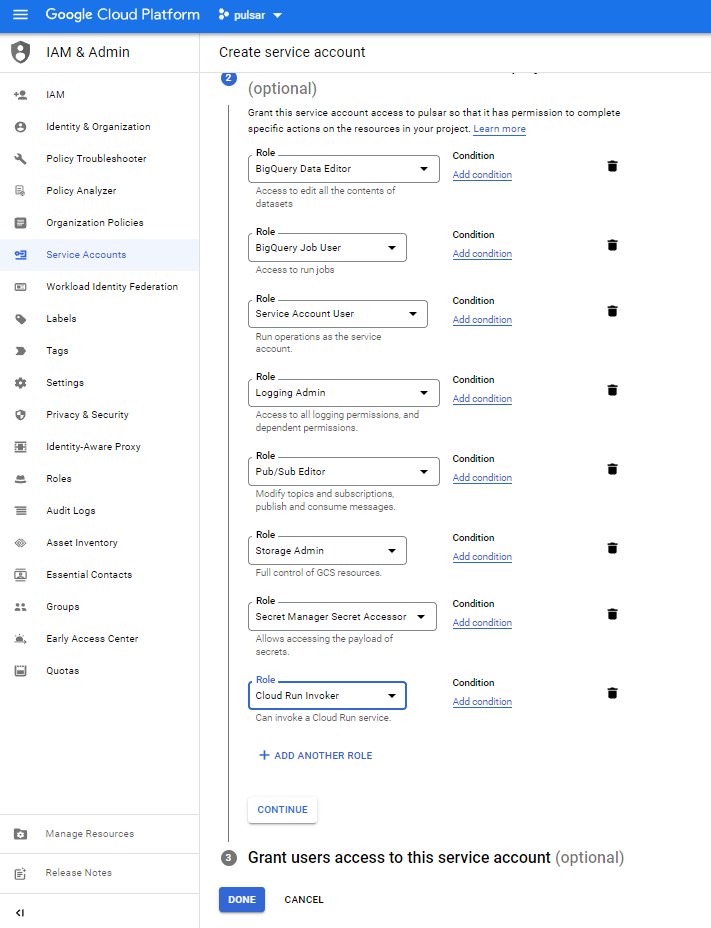Open the Cloud Run Invoker role dropdown

327,695
